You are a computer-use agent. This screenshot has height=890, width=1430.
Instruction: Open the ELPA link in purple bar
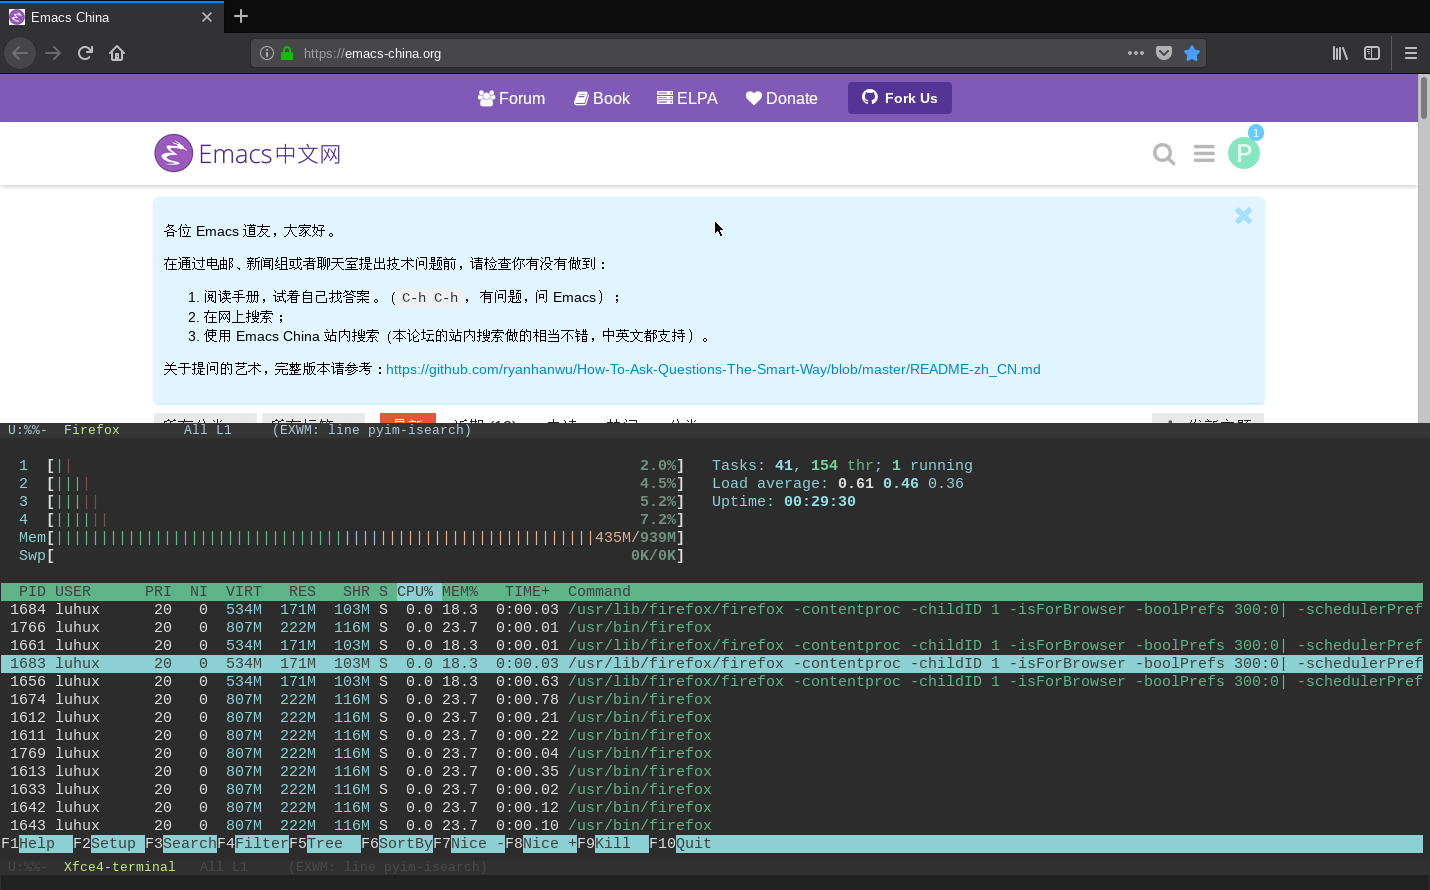coord(687,98)
